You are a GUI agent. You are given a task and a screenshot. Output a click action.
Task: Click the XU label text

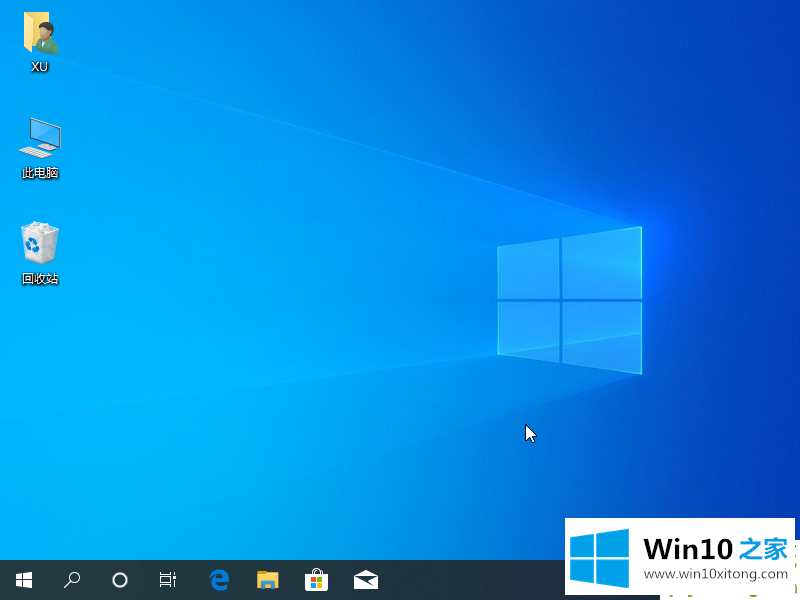point(40,67)
